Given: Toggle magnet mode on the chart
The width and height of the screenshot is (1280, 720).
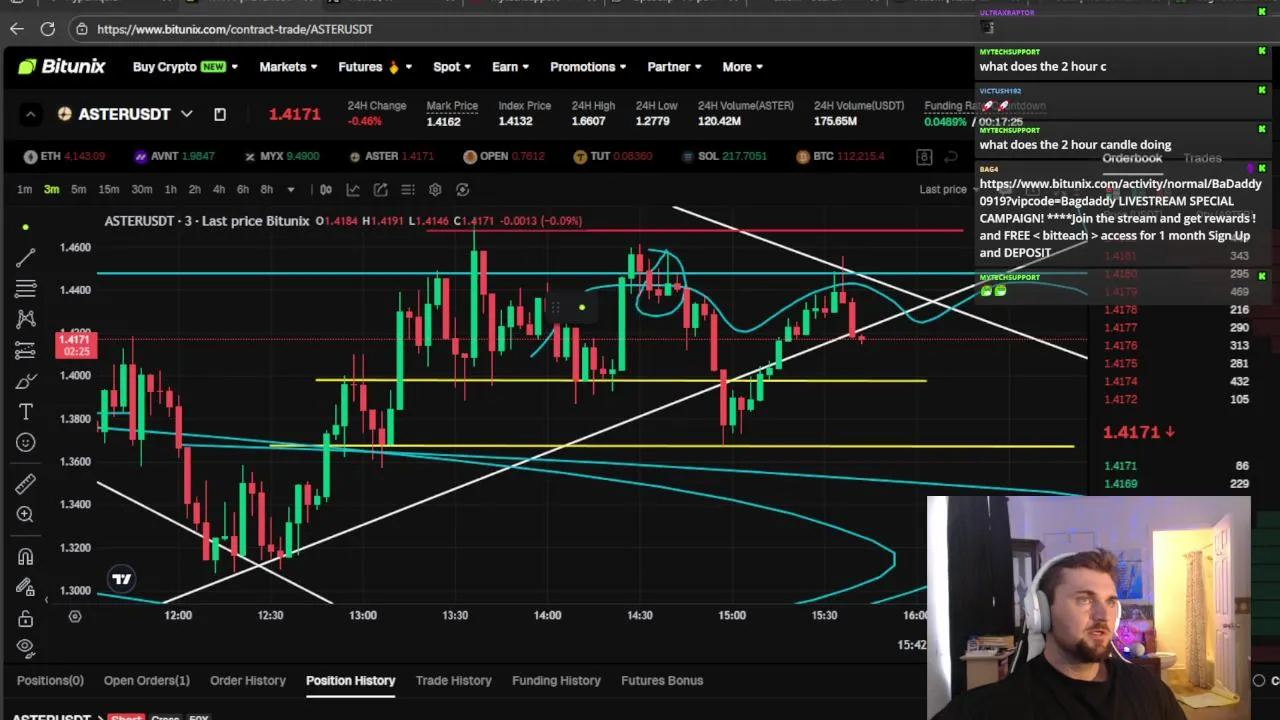Looking at the screenshot, I should pyautogui.click(x=26, y=557).
